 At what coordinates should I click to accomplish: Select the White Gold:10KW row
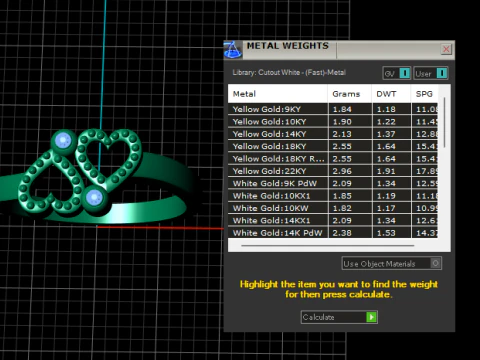pyautogui.click(x=333, y=208)
